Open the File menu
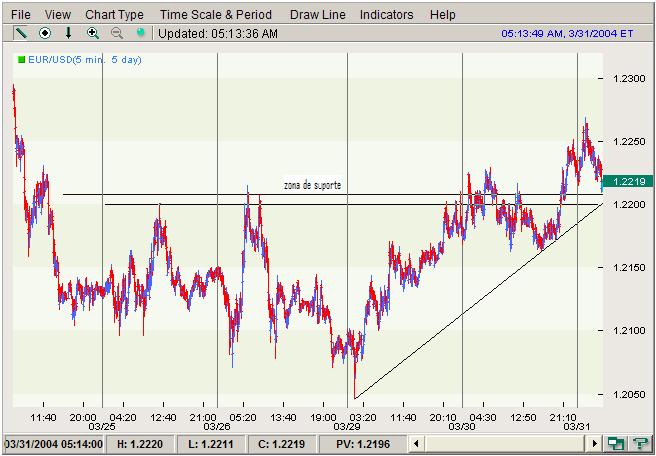Screen dimensions: 656x456 (x=20, y=15)
